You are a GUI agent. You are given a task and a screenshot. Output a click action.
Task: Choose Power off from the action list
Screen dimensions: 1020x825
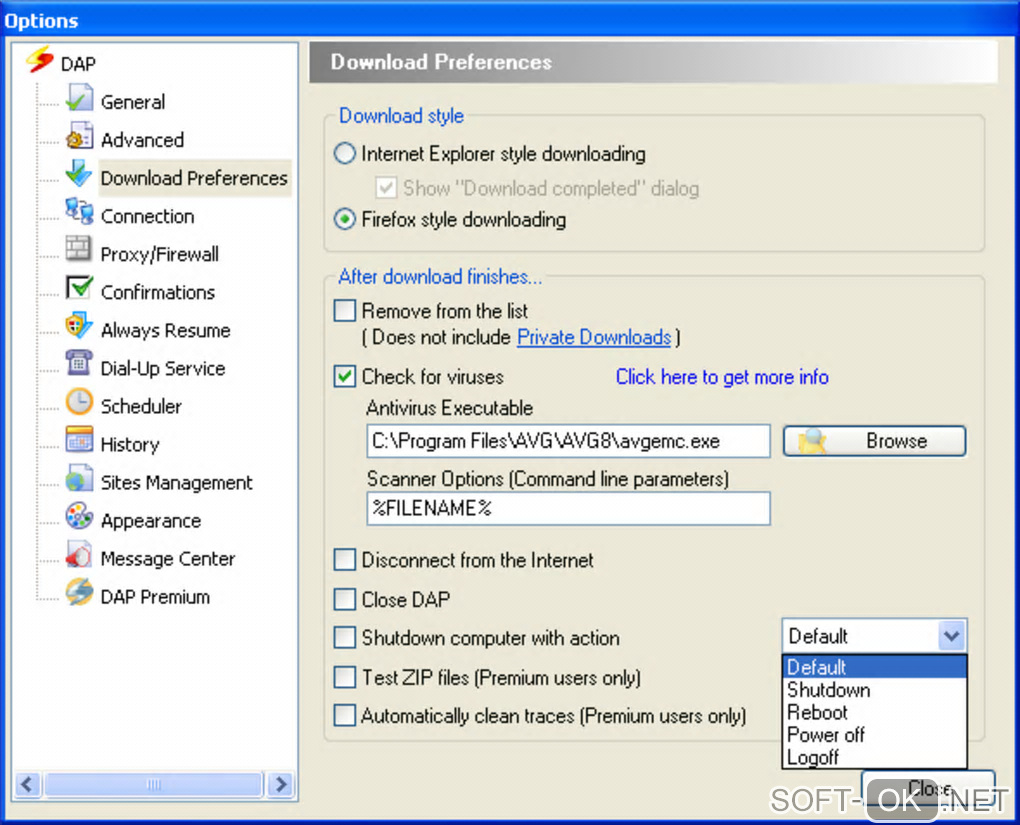click(x=874, y=735)
